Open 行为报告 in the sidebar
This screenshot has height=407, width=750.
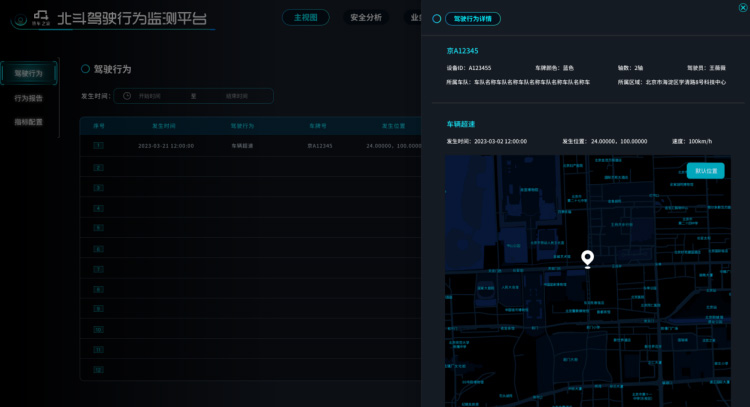29,98
